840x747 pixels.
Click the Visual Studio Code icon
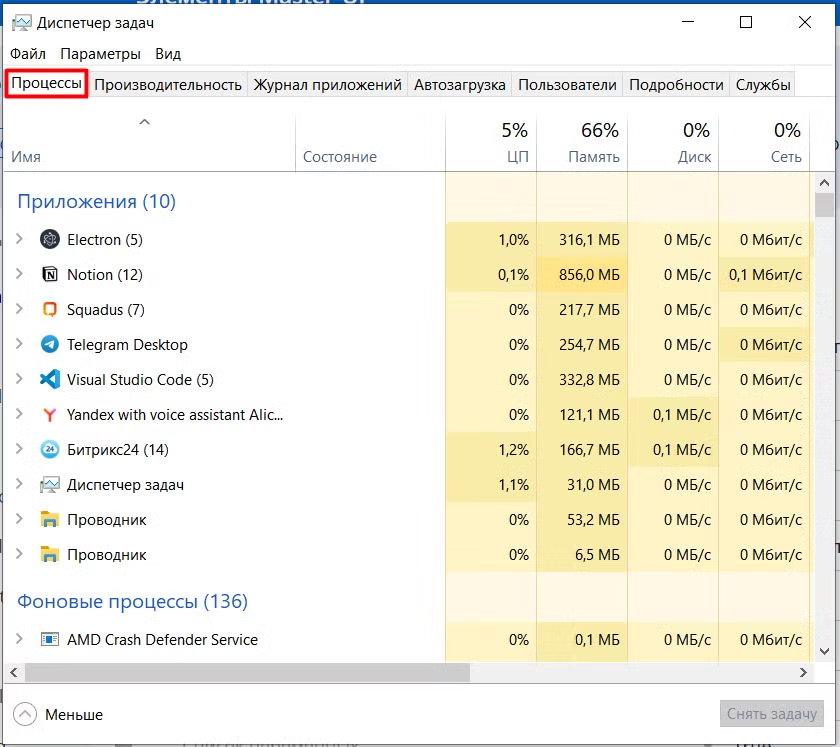pyautogui.click(x=50, y=379)
